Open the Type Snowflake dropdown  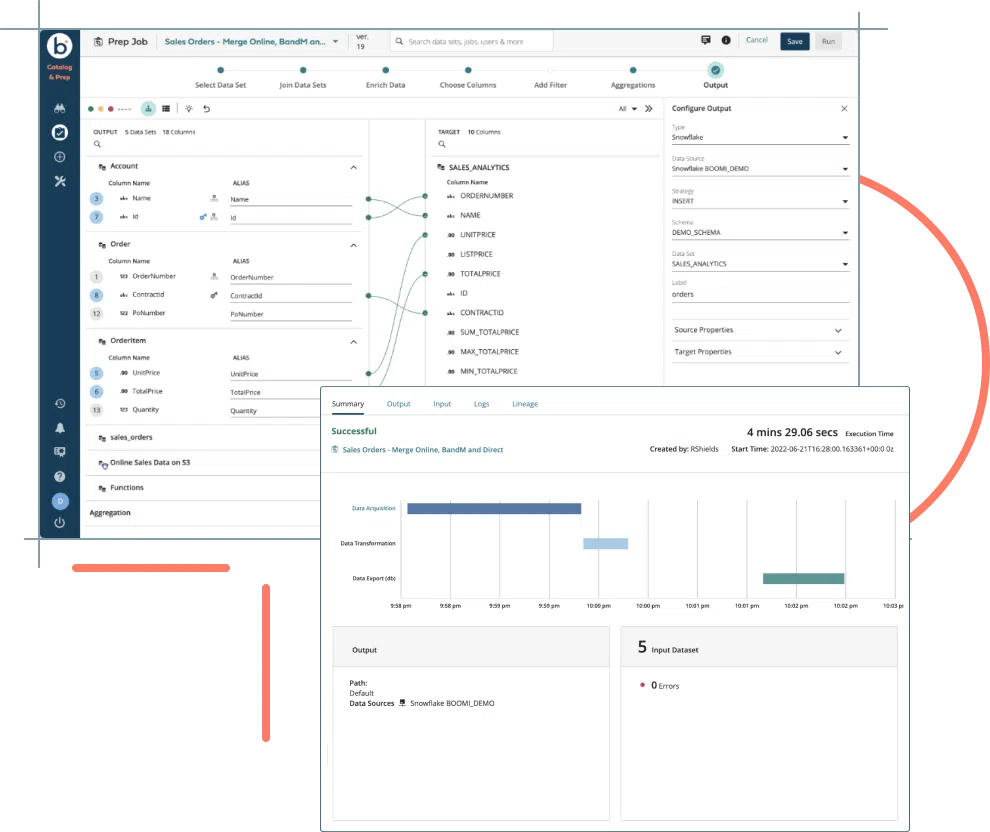(760, 137)
